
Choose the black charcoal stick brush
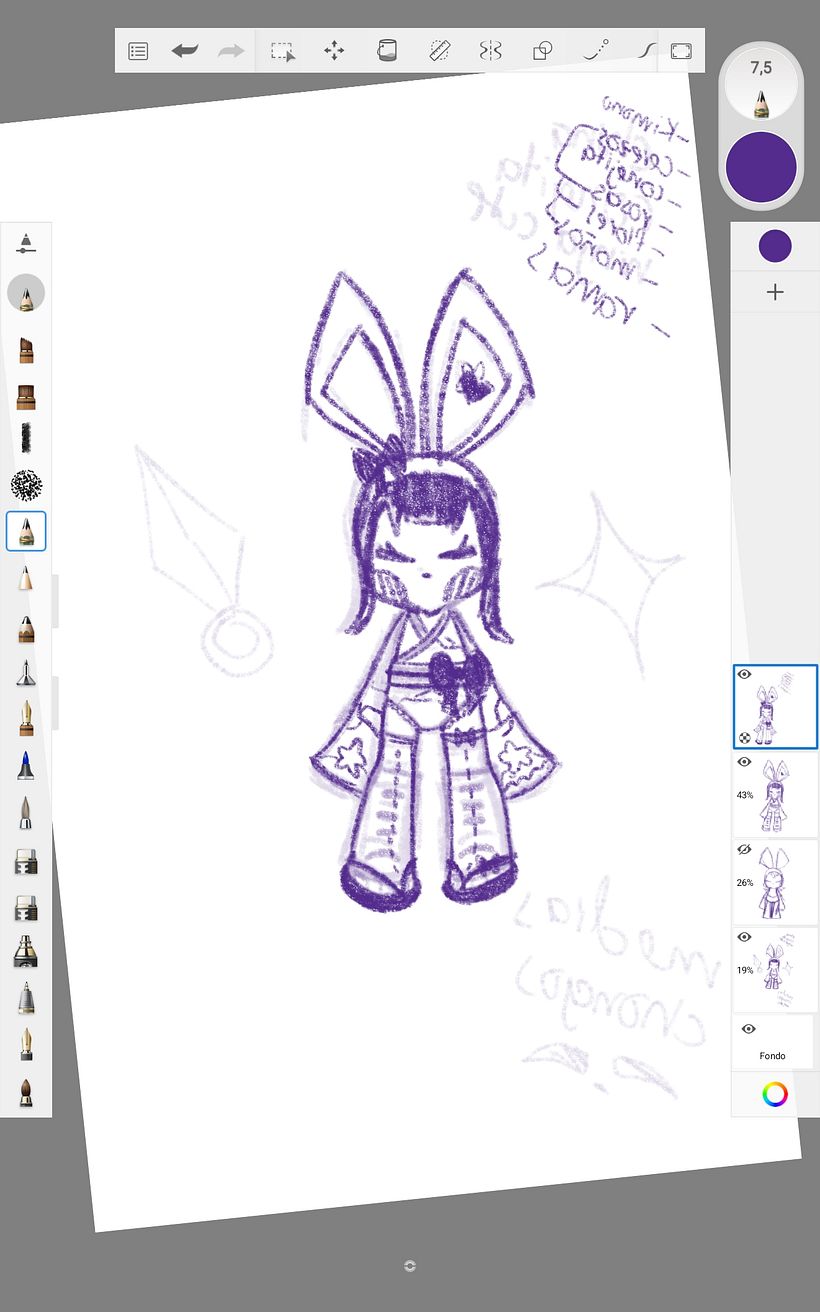(x=26, y=438)
